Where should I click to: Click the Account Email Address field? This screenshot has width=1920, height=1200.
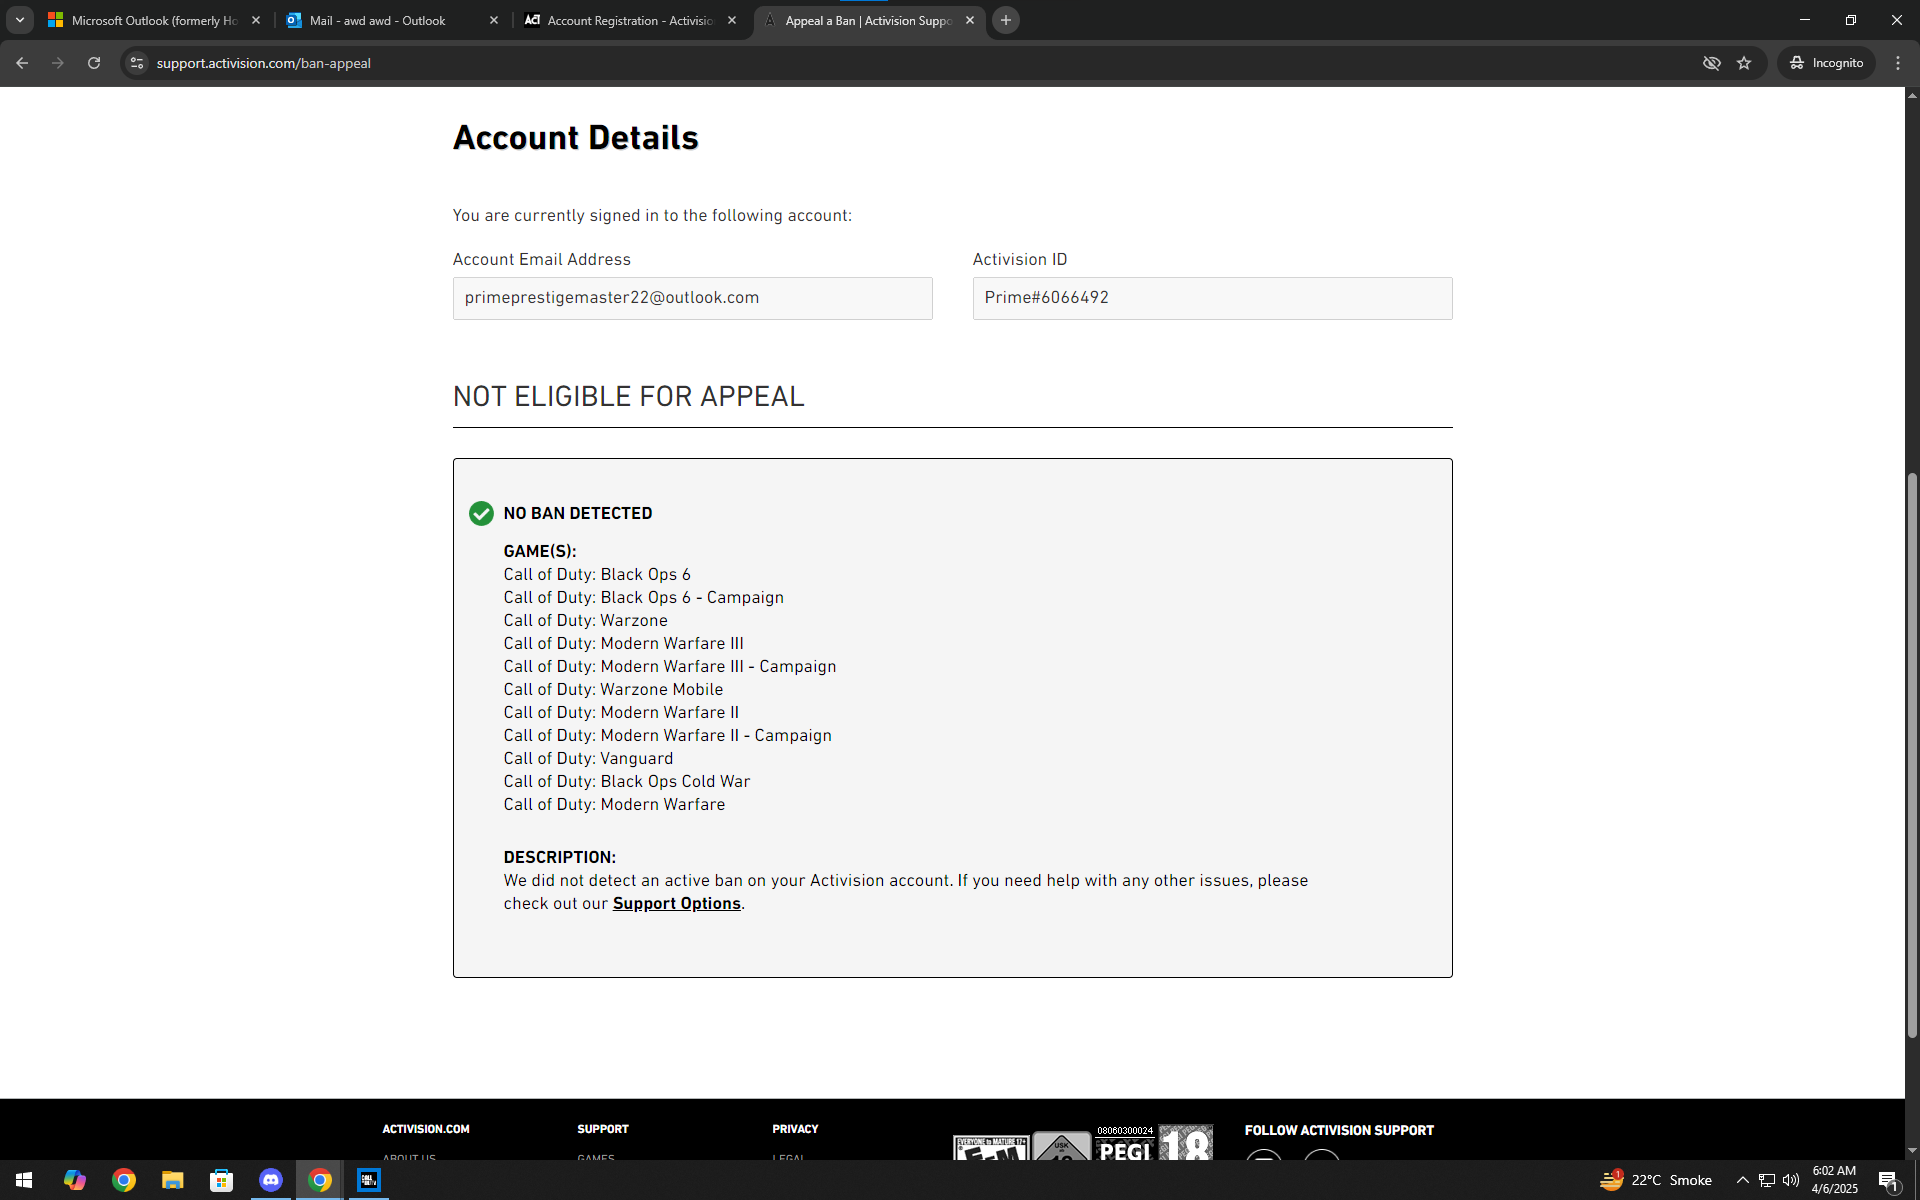click(x=692, y=298)
